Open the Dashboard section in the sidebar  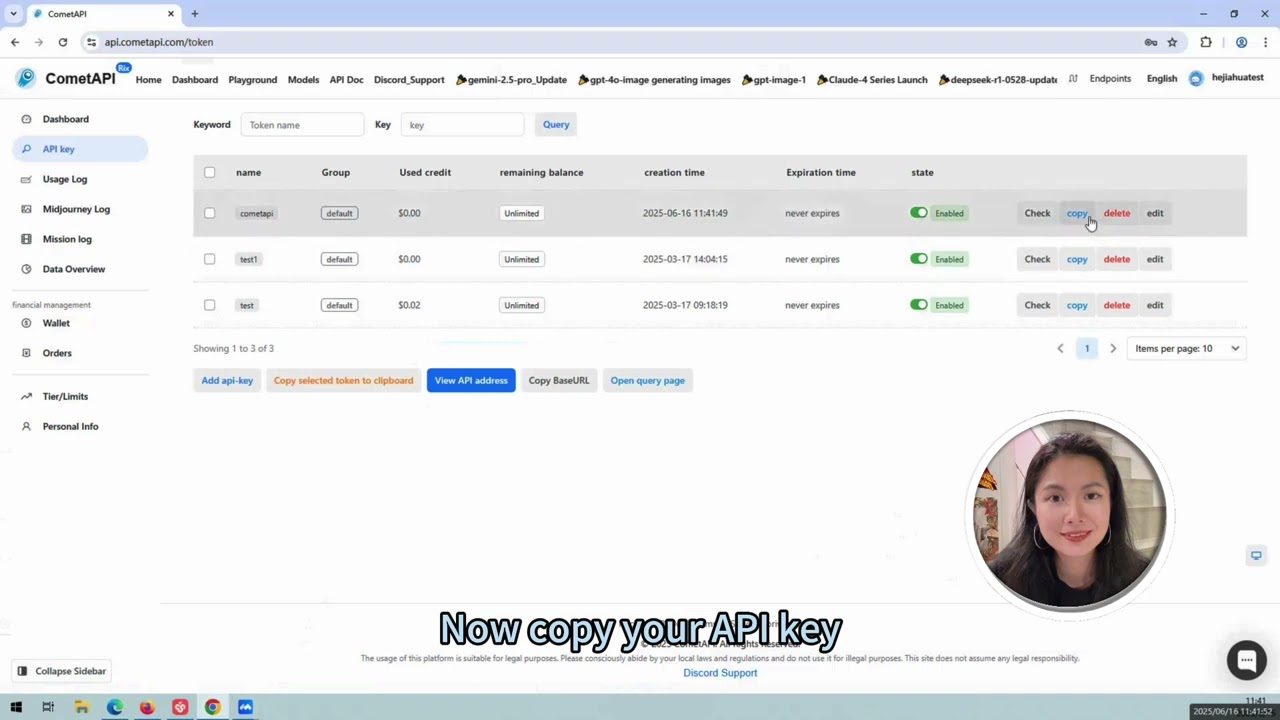tap(65, 119)
